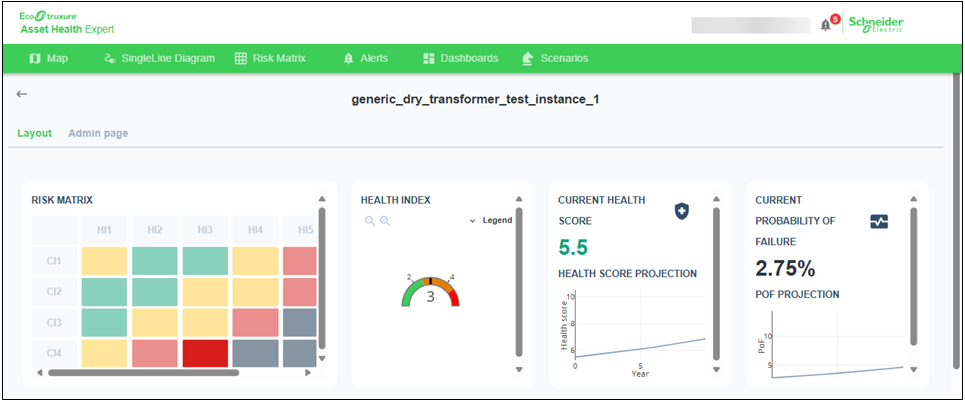Click the dark red CI4 HI3 matrix cell
This screenshot has height=402, width=965.
[205, 353]
